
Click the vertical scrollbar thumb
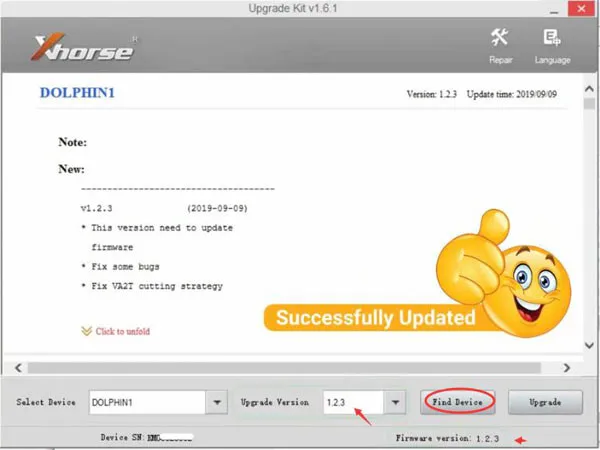pos(589,103)
